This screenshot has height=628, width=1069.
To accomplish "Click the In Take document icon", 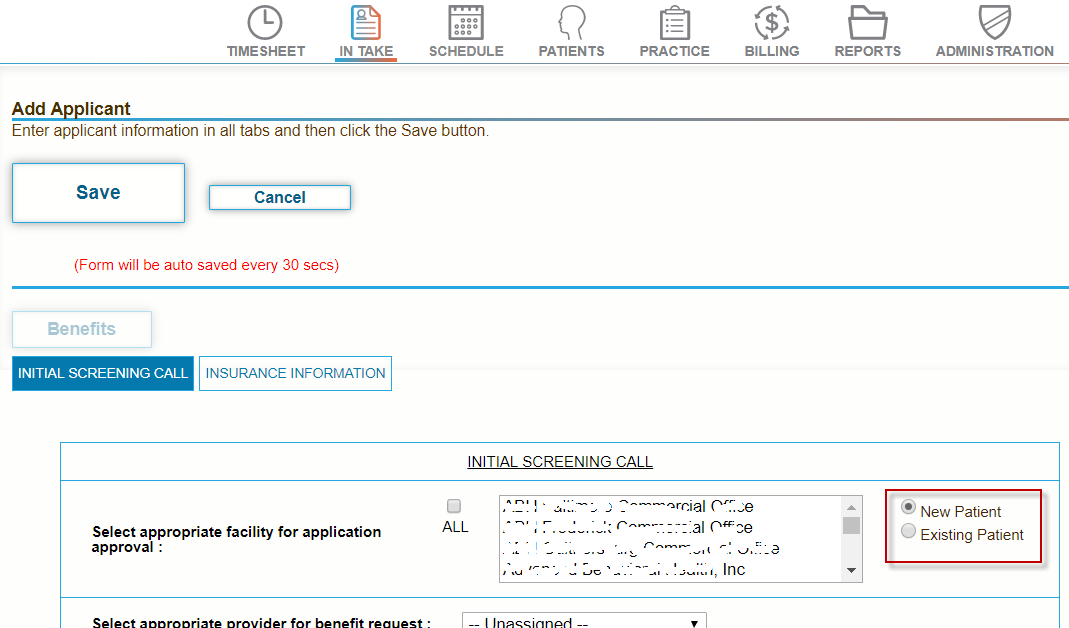I will point(366,23).
